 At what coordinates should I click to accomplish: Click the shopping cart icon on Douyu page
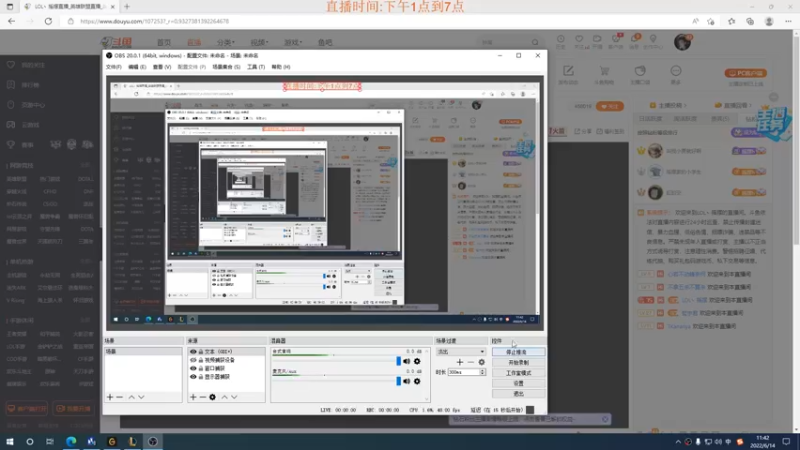point(604,71)
